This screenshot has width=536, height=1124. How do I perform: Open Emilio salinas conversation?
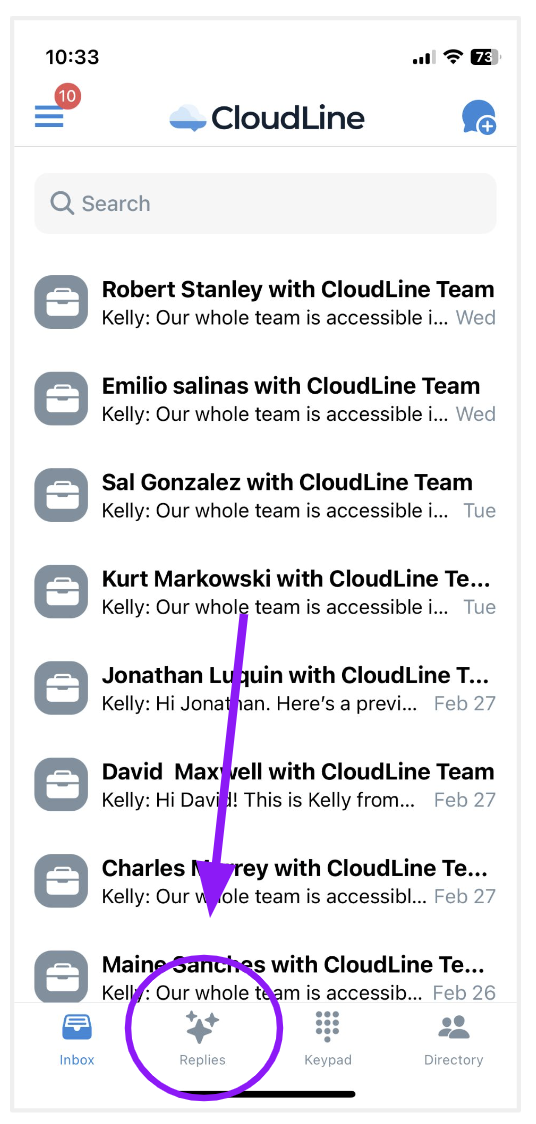[265, 399]
